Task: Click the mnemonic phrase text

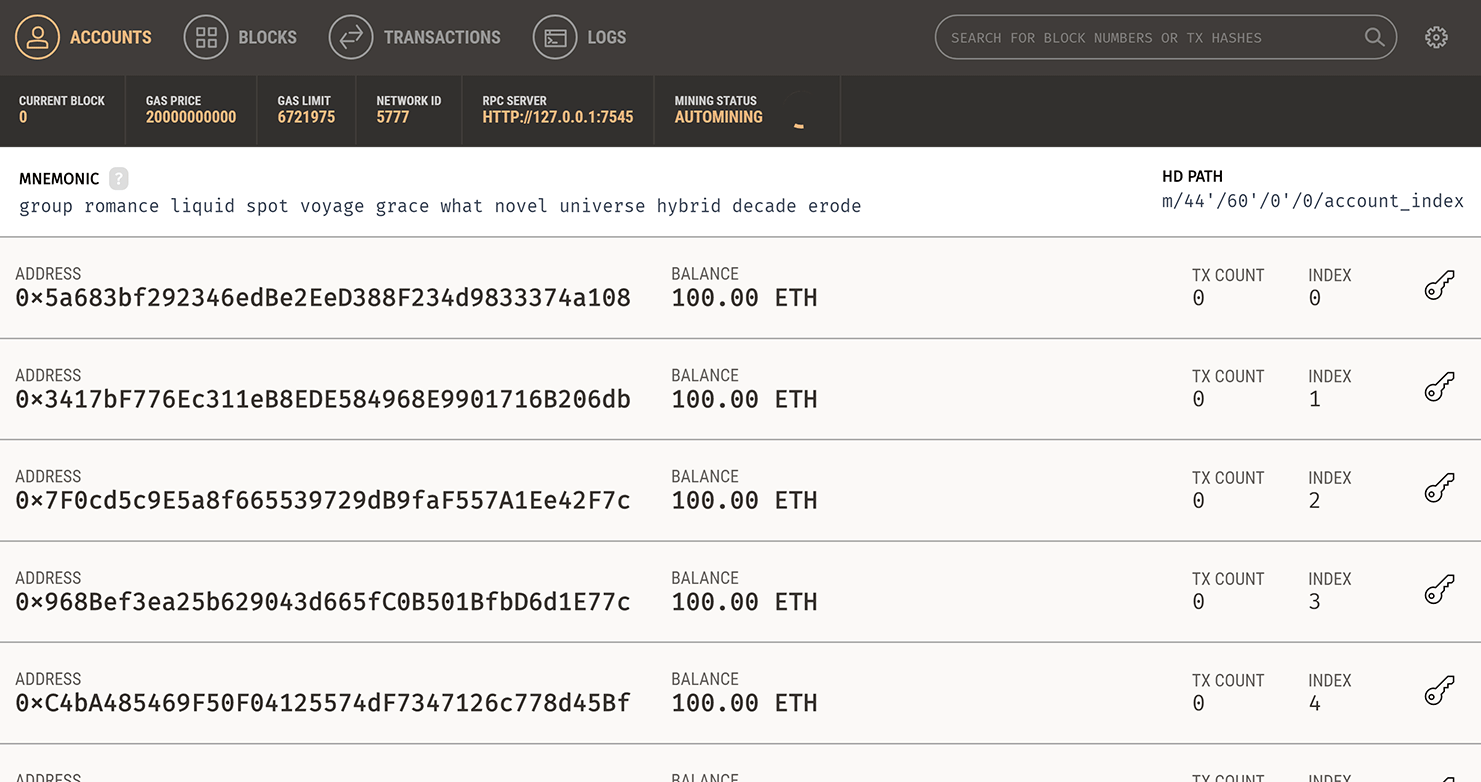Action: coord(440,206)
